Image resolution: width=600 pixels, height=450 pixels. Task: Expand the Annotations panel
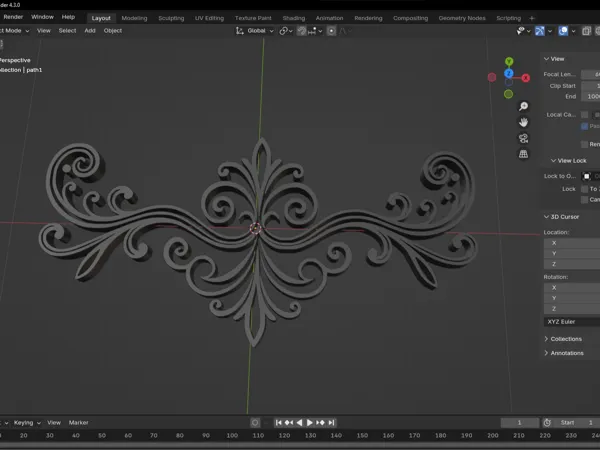564,353
